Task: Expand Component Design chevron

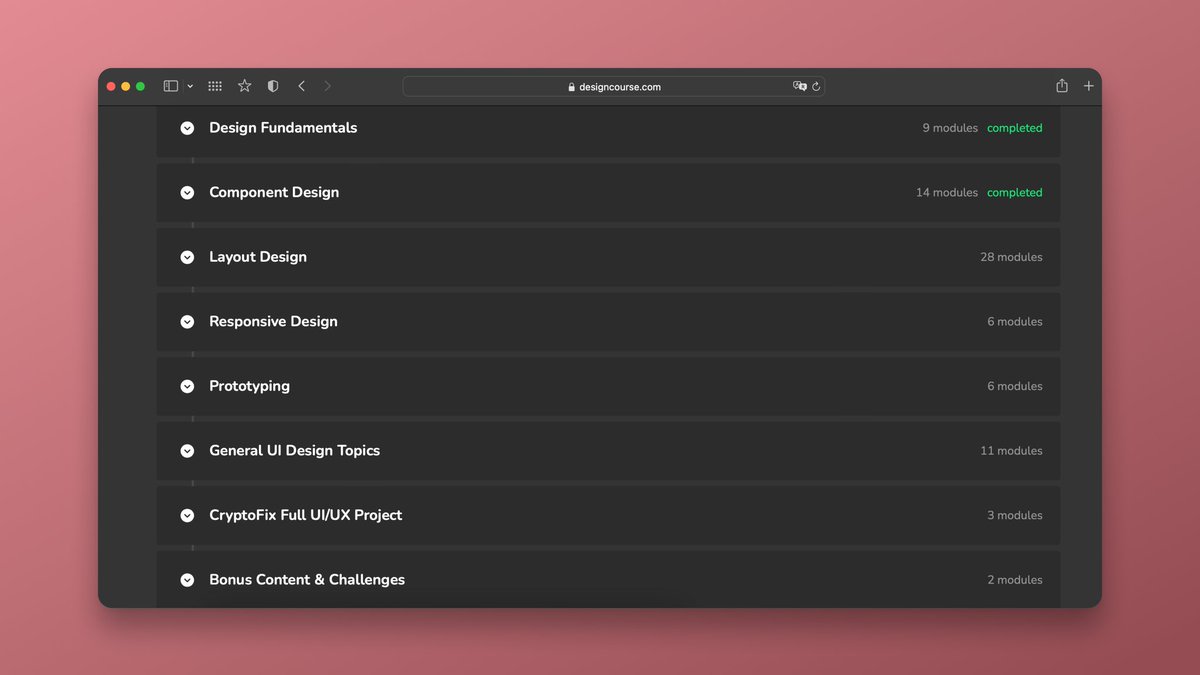Action: click(187, 193)
